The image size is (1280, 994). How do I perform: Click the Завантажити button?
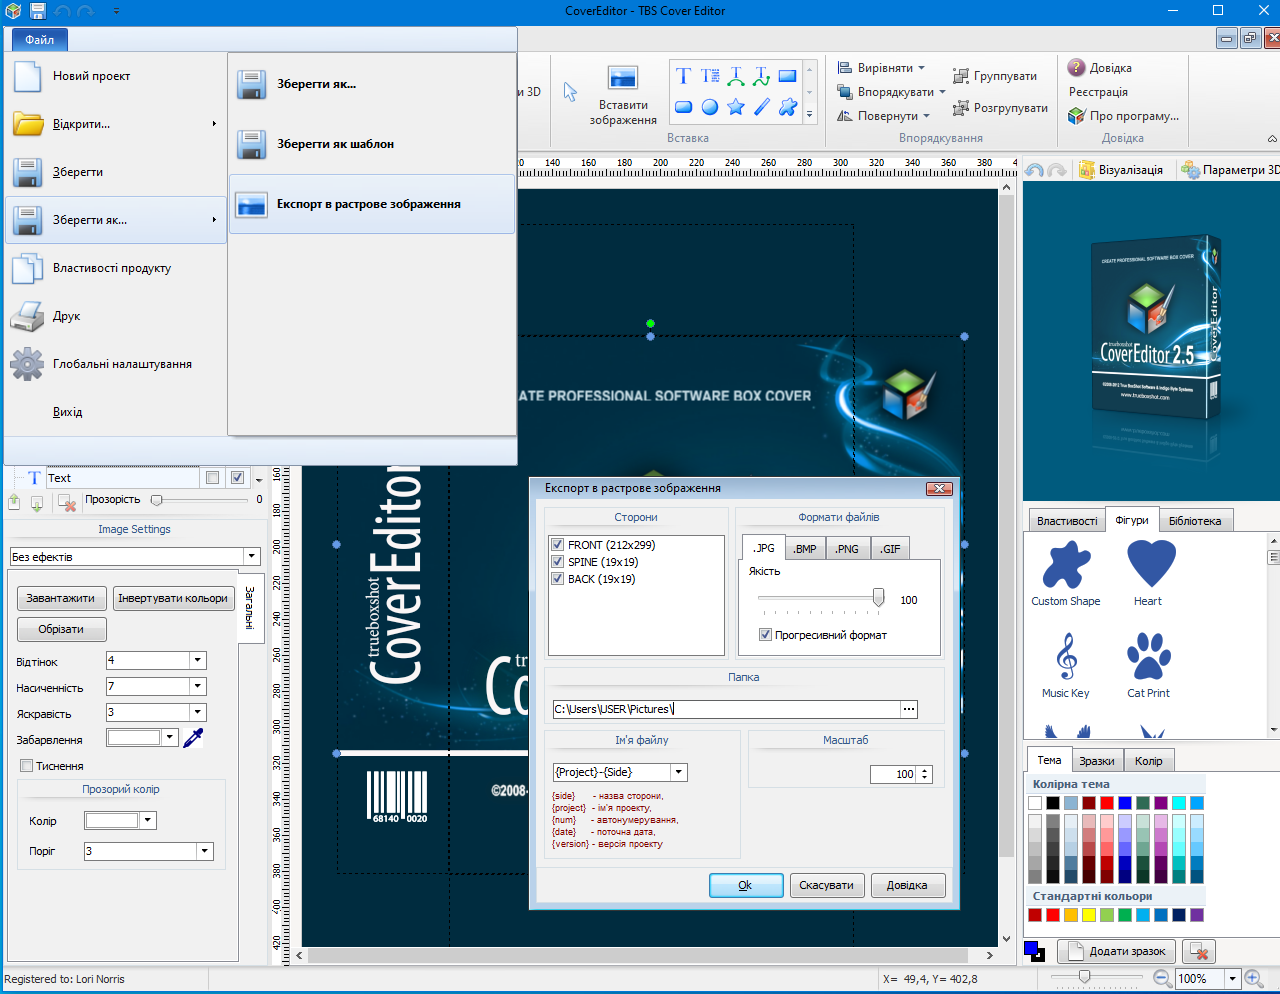coord(61,598)
